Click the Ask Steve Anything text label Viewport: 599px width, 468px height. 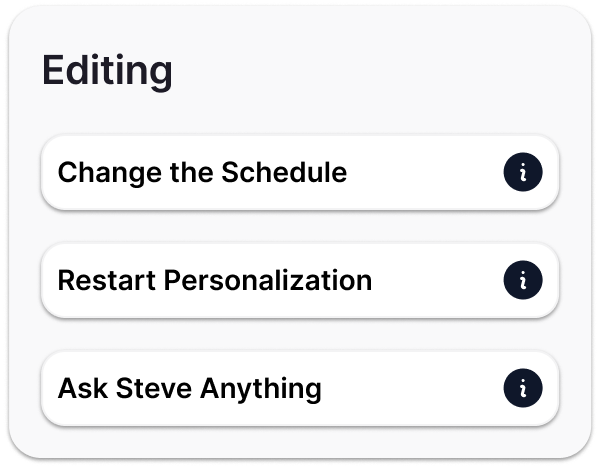[189, 389]
